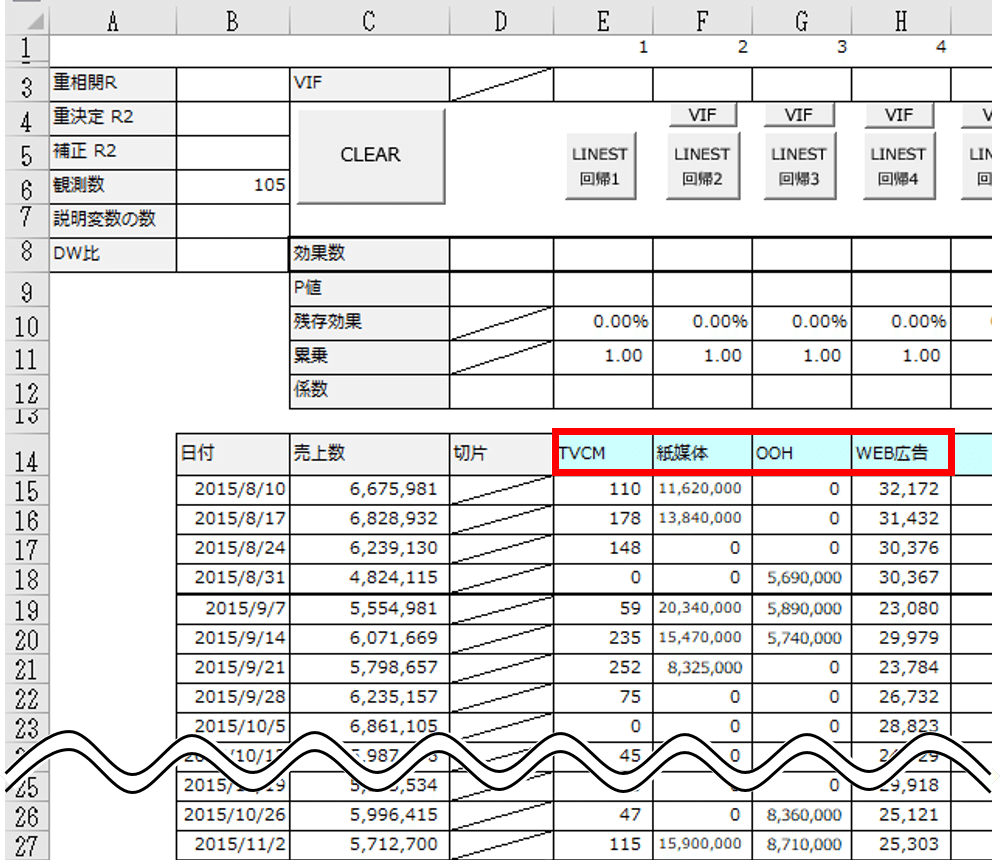Image resolution: width=1001 pixels, height=860 pixels.
Task: Click the P値 label cell
Action: tap(370, 289)
